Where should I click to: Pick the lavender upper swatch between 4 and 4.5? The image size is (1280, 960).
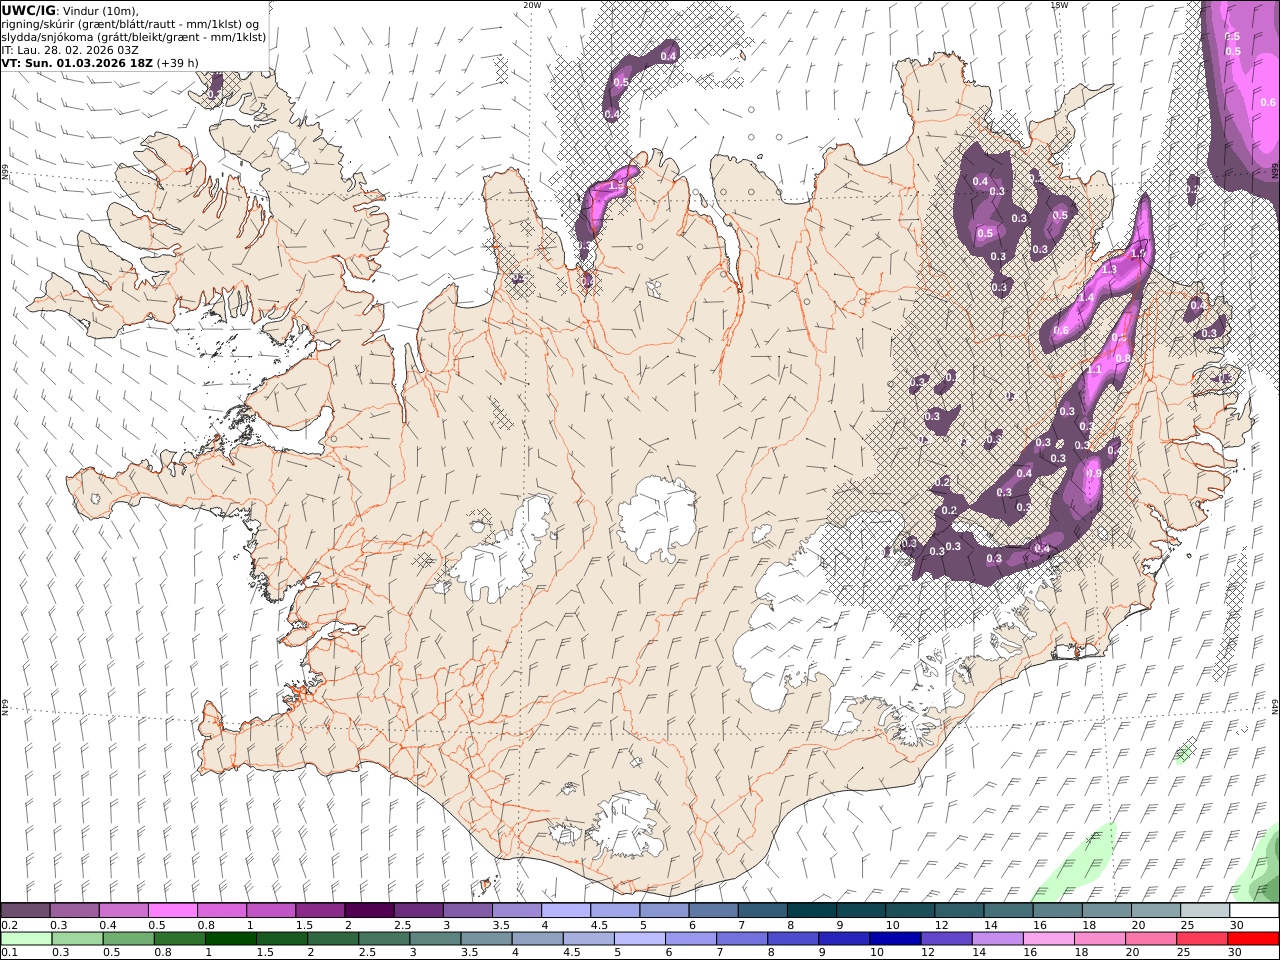point(566,910)
